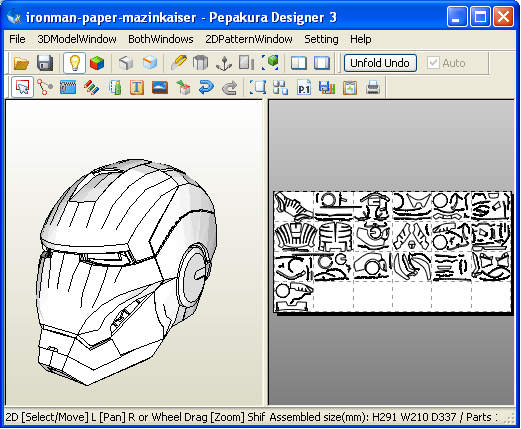Select the T text input tool
521x429 pixels.
pyautogui.click(x=137, y=88)
